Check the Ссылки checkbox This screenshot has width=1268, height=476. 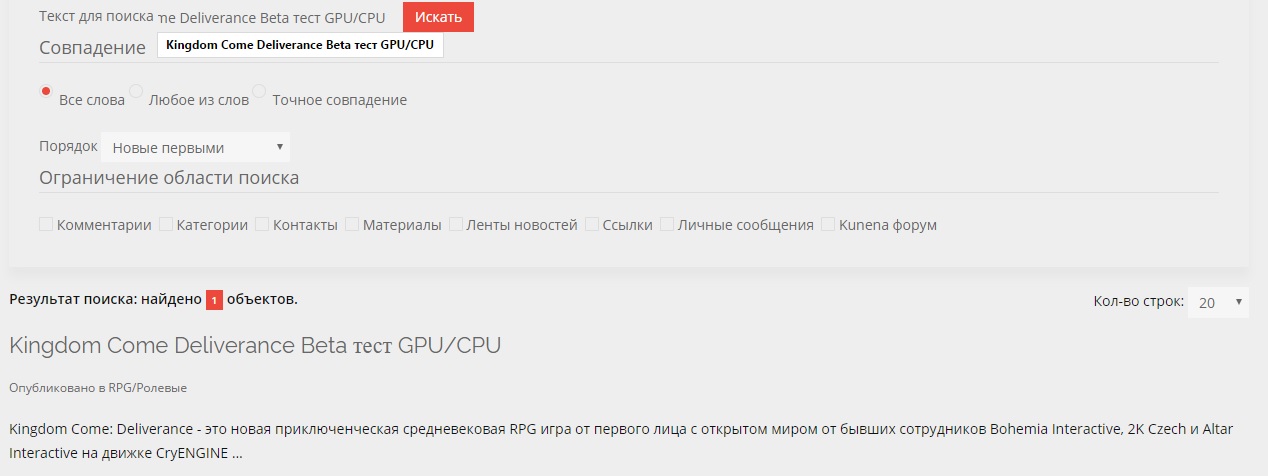pyautogui.click(x=592, y=224)
